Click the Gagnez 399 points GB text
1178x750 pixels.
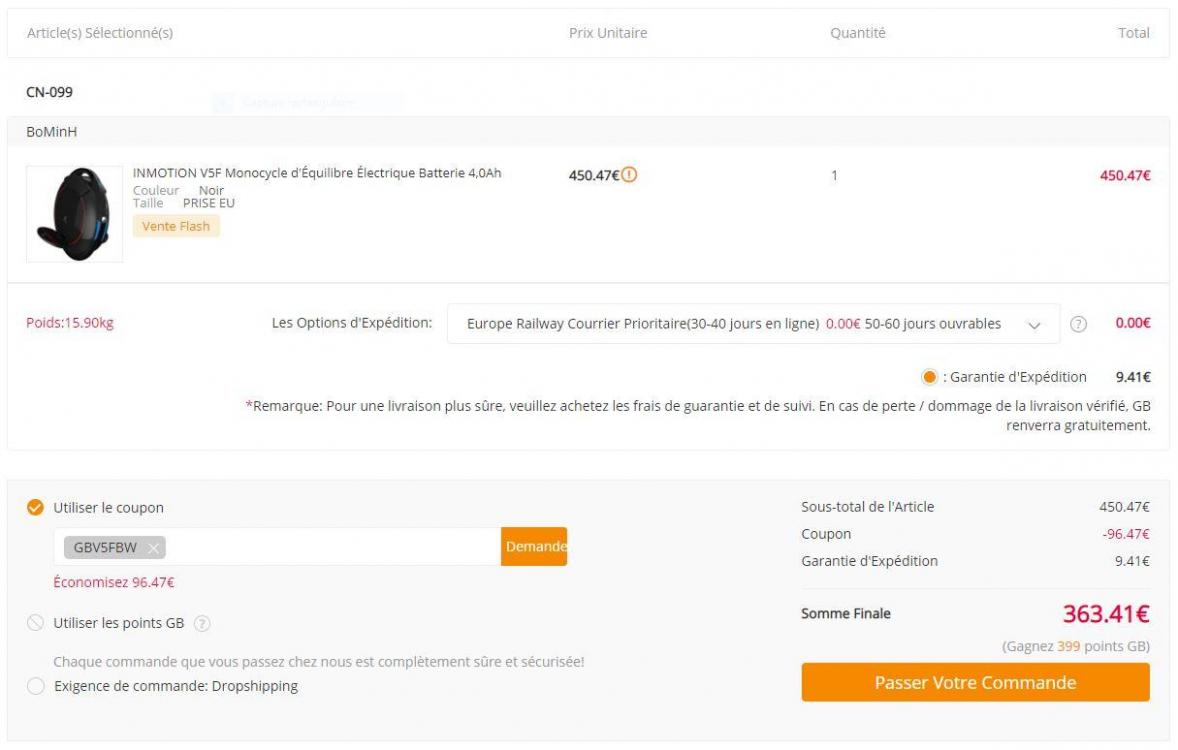1076,646
